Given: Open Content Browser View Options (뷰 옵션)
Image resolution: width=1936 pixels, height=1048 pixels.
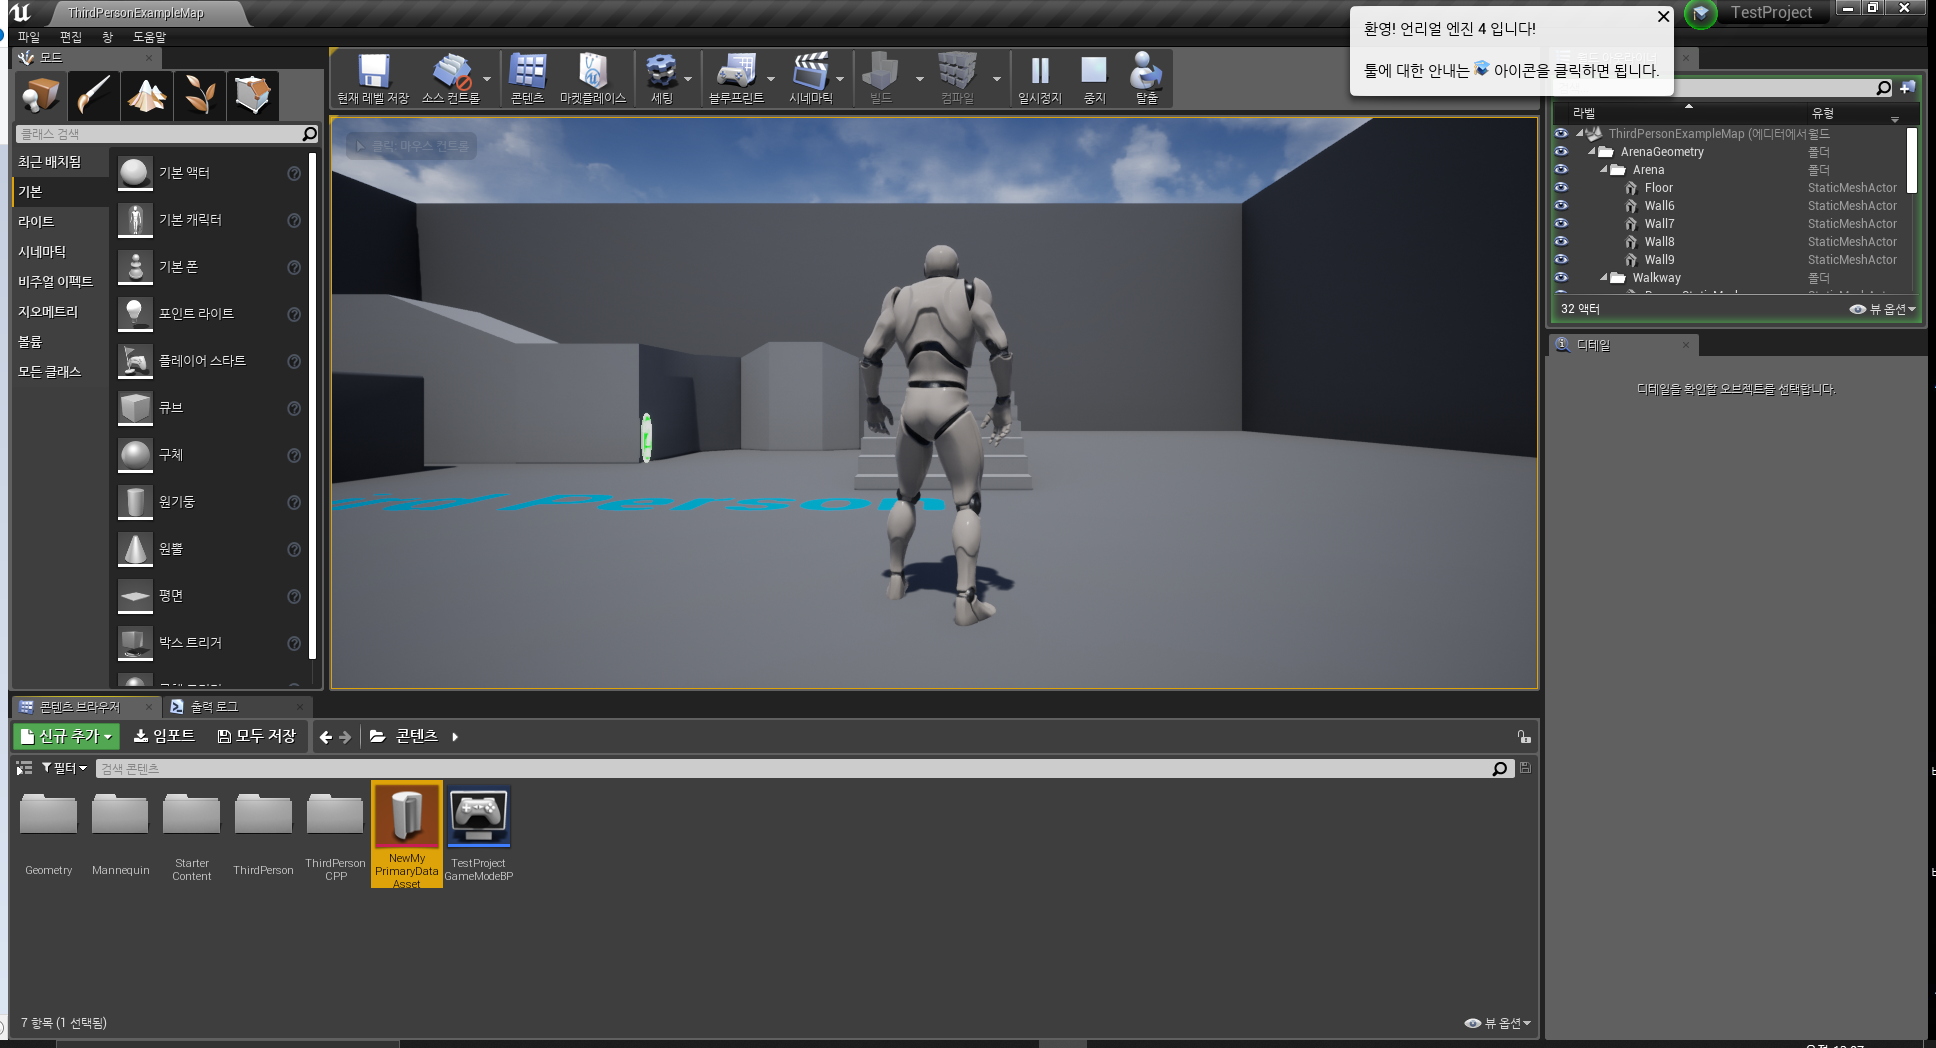Looking at the screenshot, I should (x=1498, y=1023).
